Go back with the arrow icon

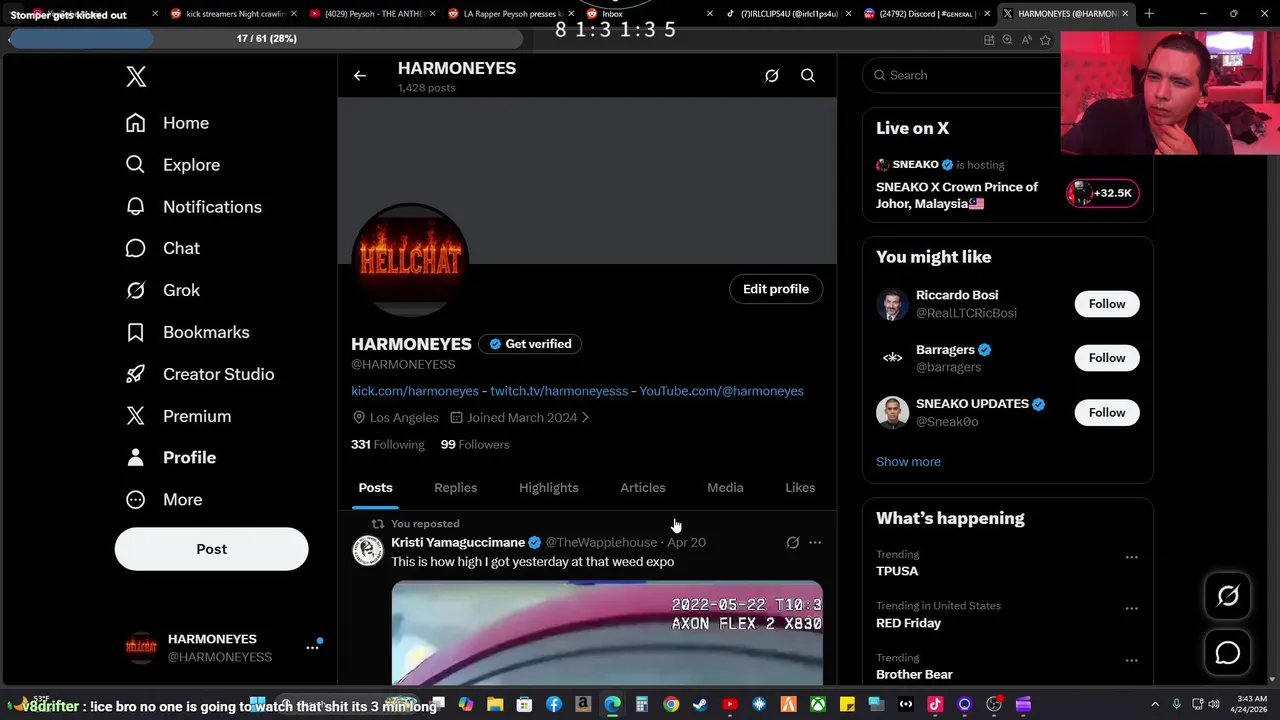pyautogui.click(x=360, y=76)
